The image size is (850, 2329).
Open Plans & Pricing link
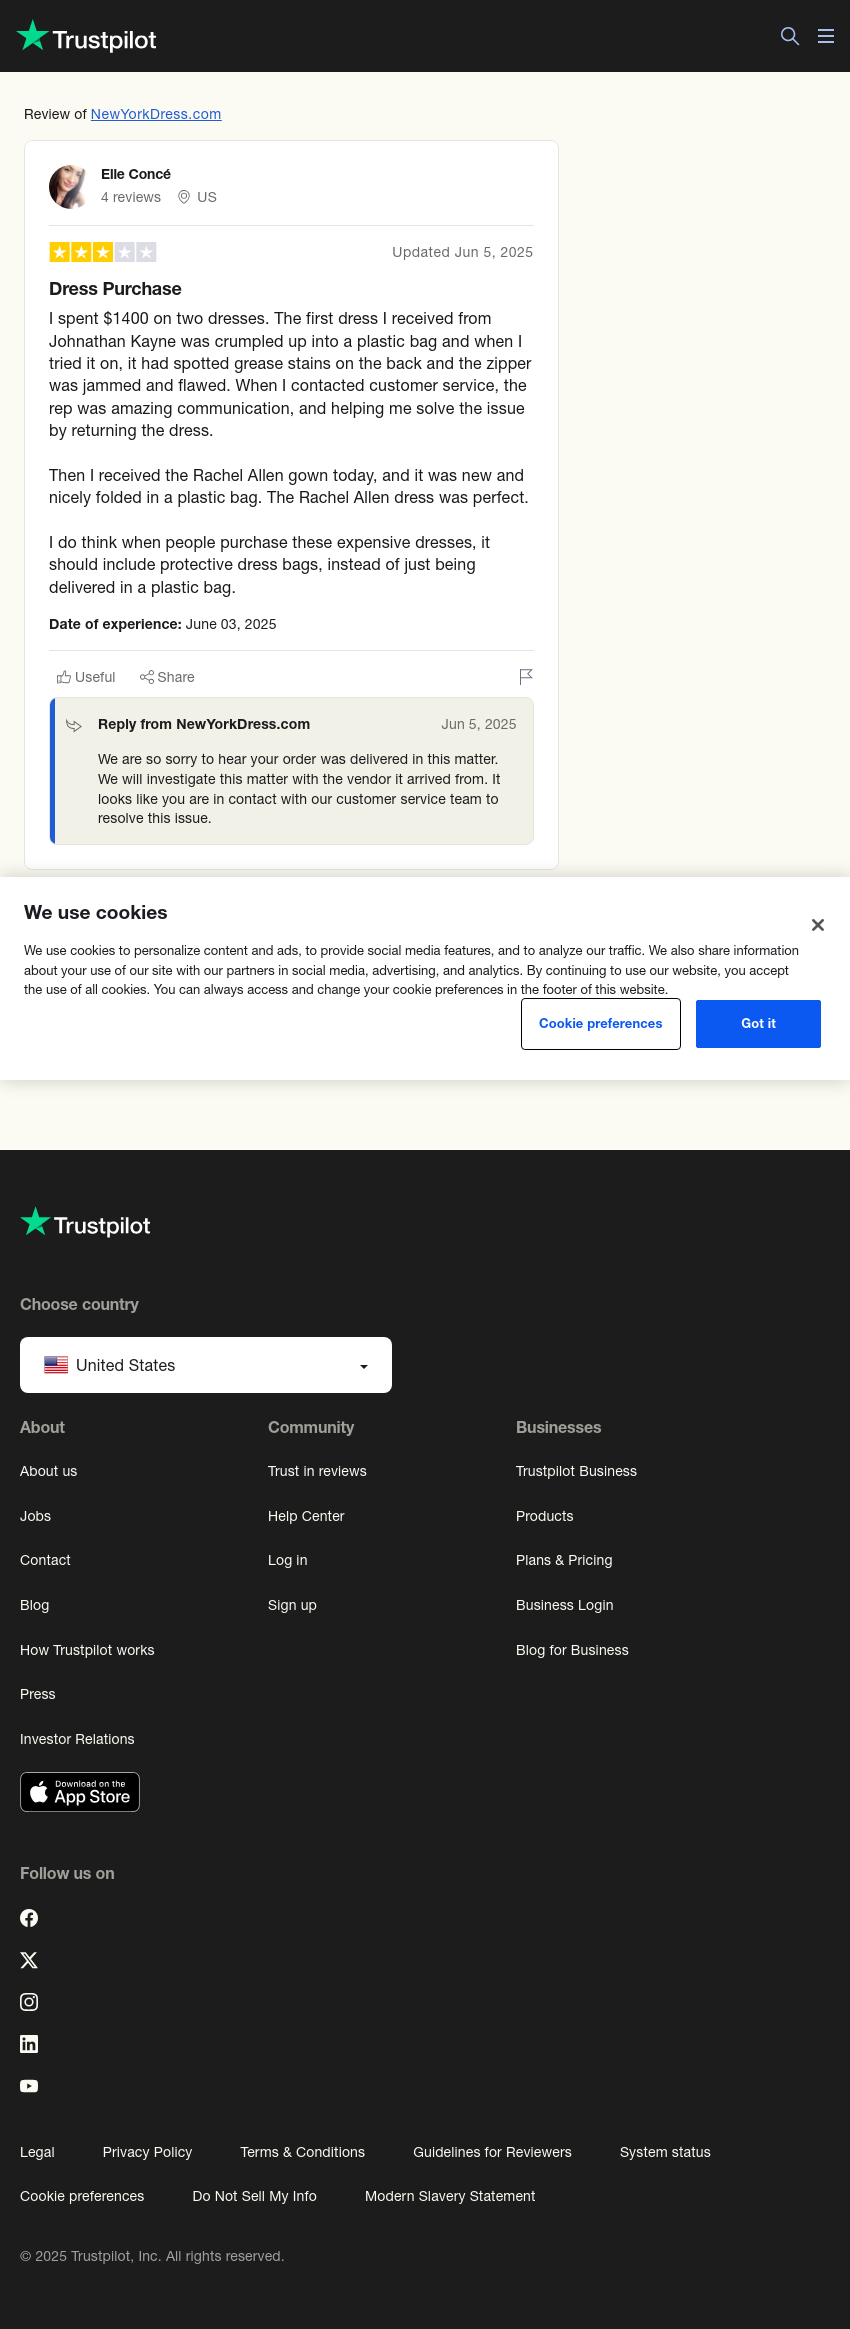[564, 1560]
